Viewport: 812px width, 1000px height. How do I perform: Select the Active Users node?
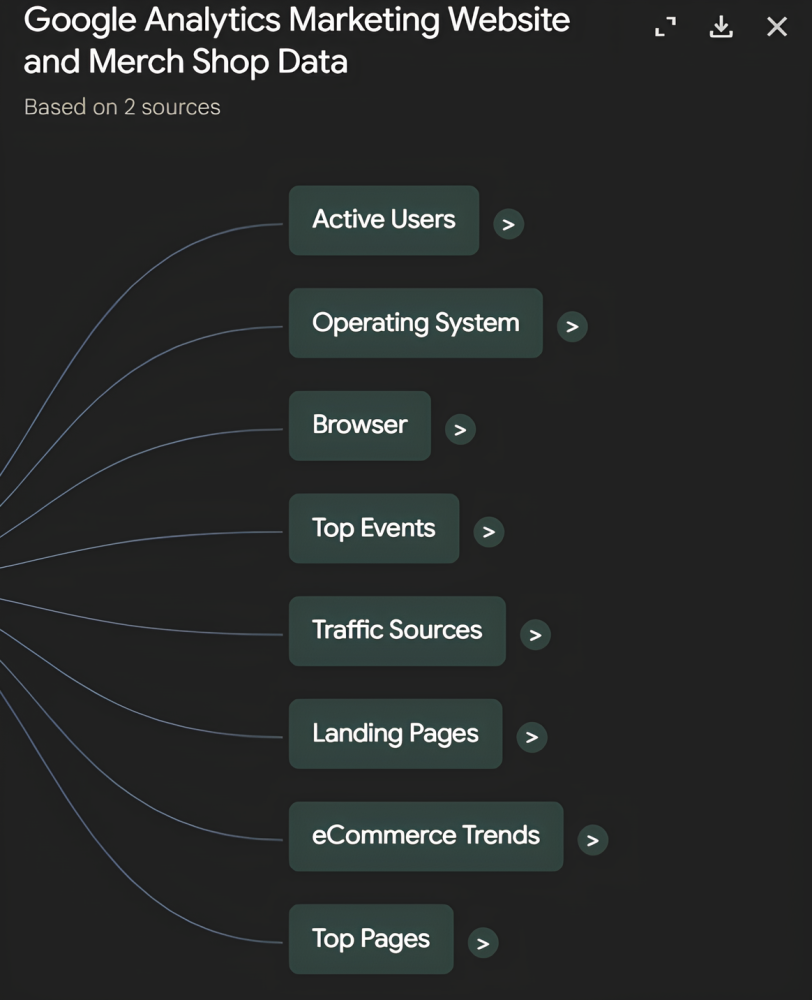click(384, 221)
